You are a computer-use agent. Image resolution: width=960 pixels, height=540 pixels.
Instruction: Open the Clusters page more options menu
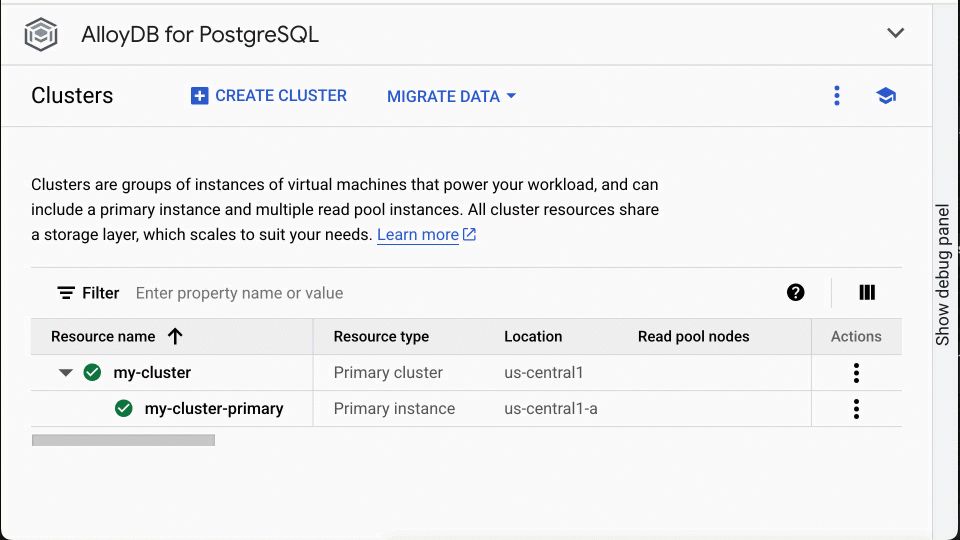coord(837,96)
